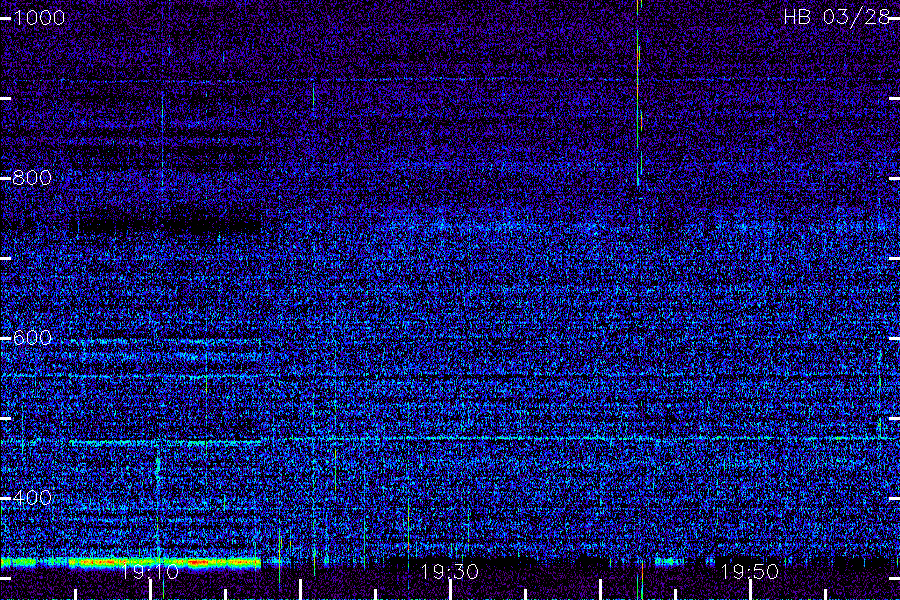900x600 pixels.
Task: Click the 19:30 time axis label
Action: 449,572
